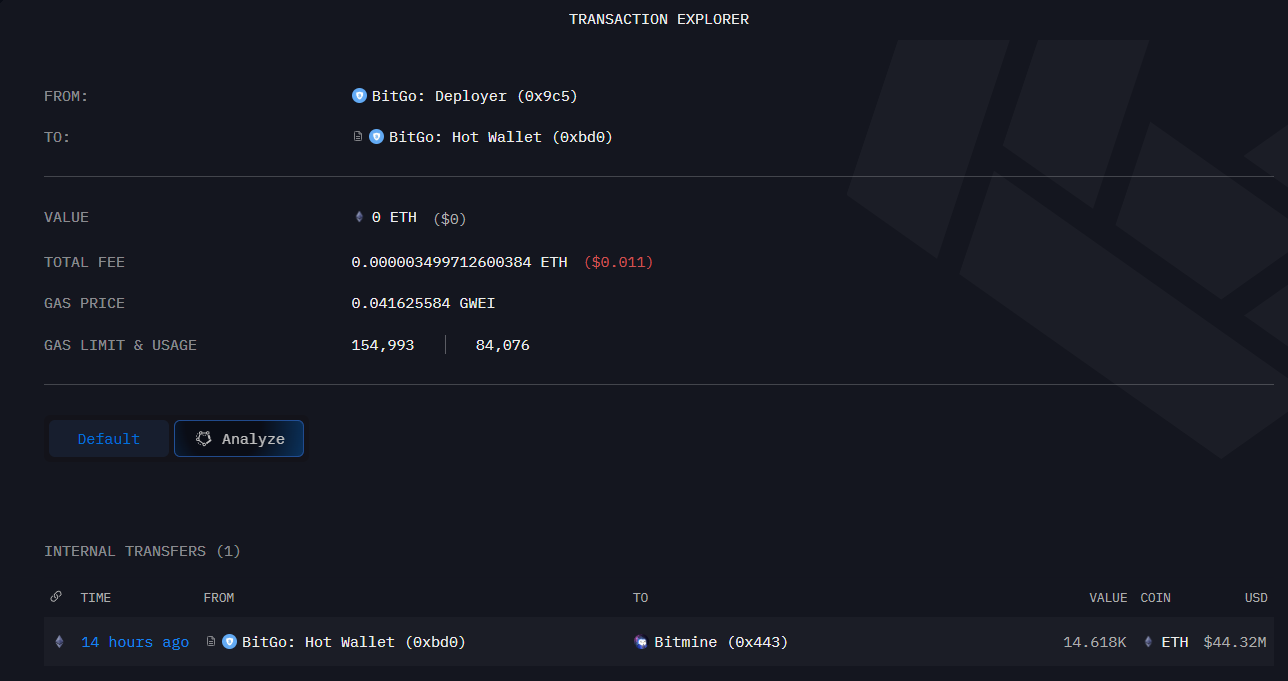Switch to the Default view tab

tap(109, 439)
